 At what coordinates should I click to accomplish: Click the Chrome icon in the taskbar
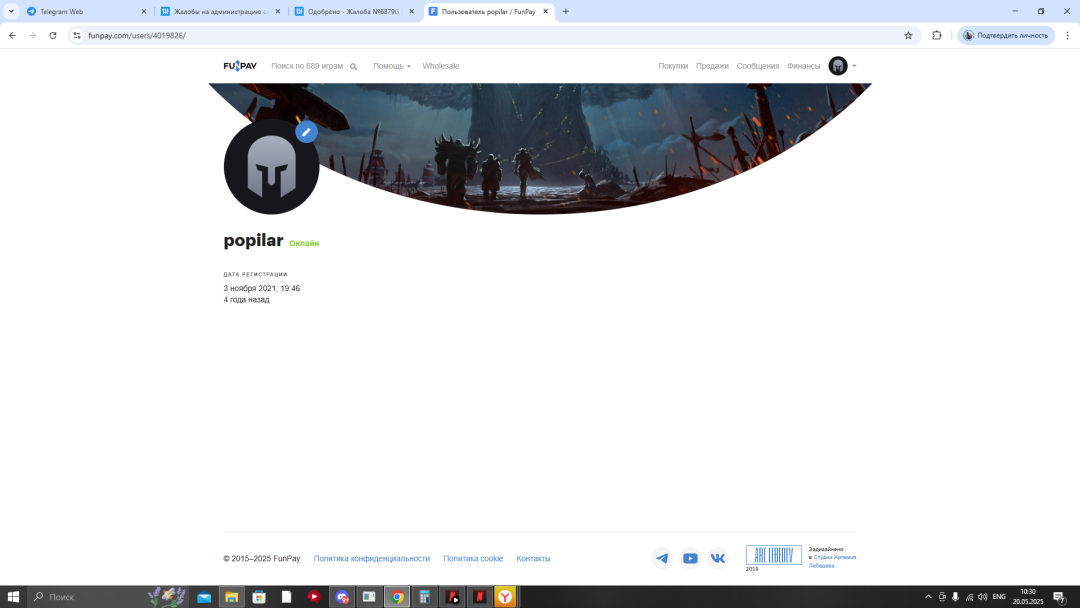pyautogui.click(x=397, y=597)
